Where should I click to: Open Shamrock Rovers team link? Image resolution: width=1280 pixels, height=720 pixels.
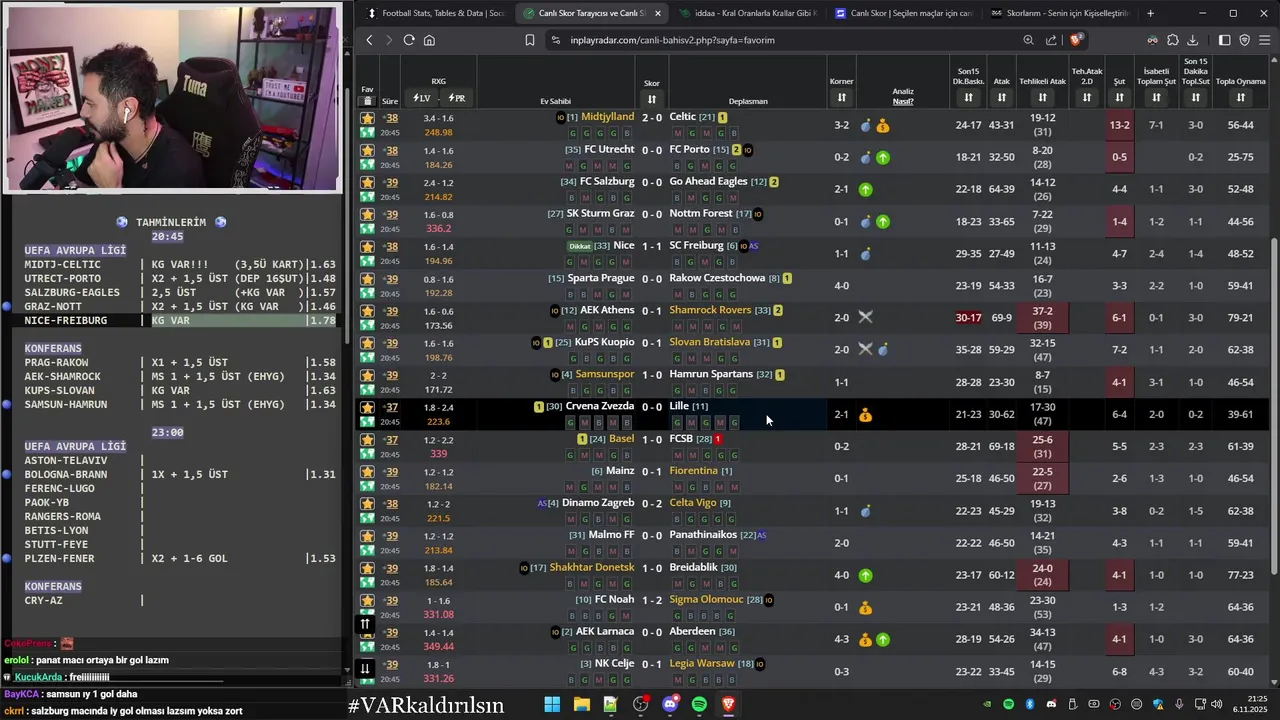pyautogui.click(x=710, y=310)
